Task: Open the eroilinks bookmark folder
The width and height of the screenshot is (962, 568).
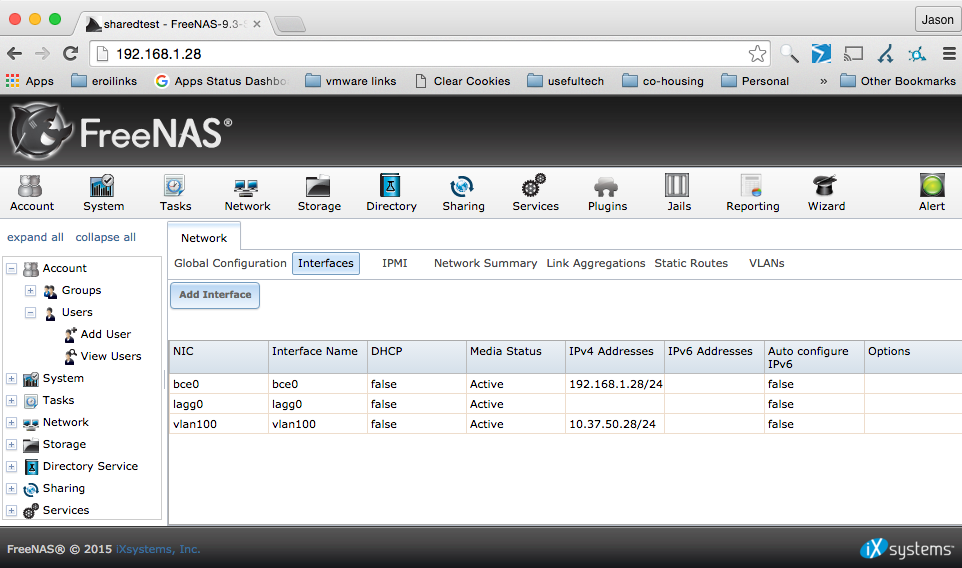Action: tap(104, 81)
